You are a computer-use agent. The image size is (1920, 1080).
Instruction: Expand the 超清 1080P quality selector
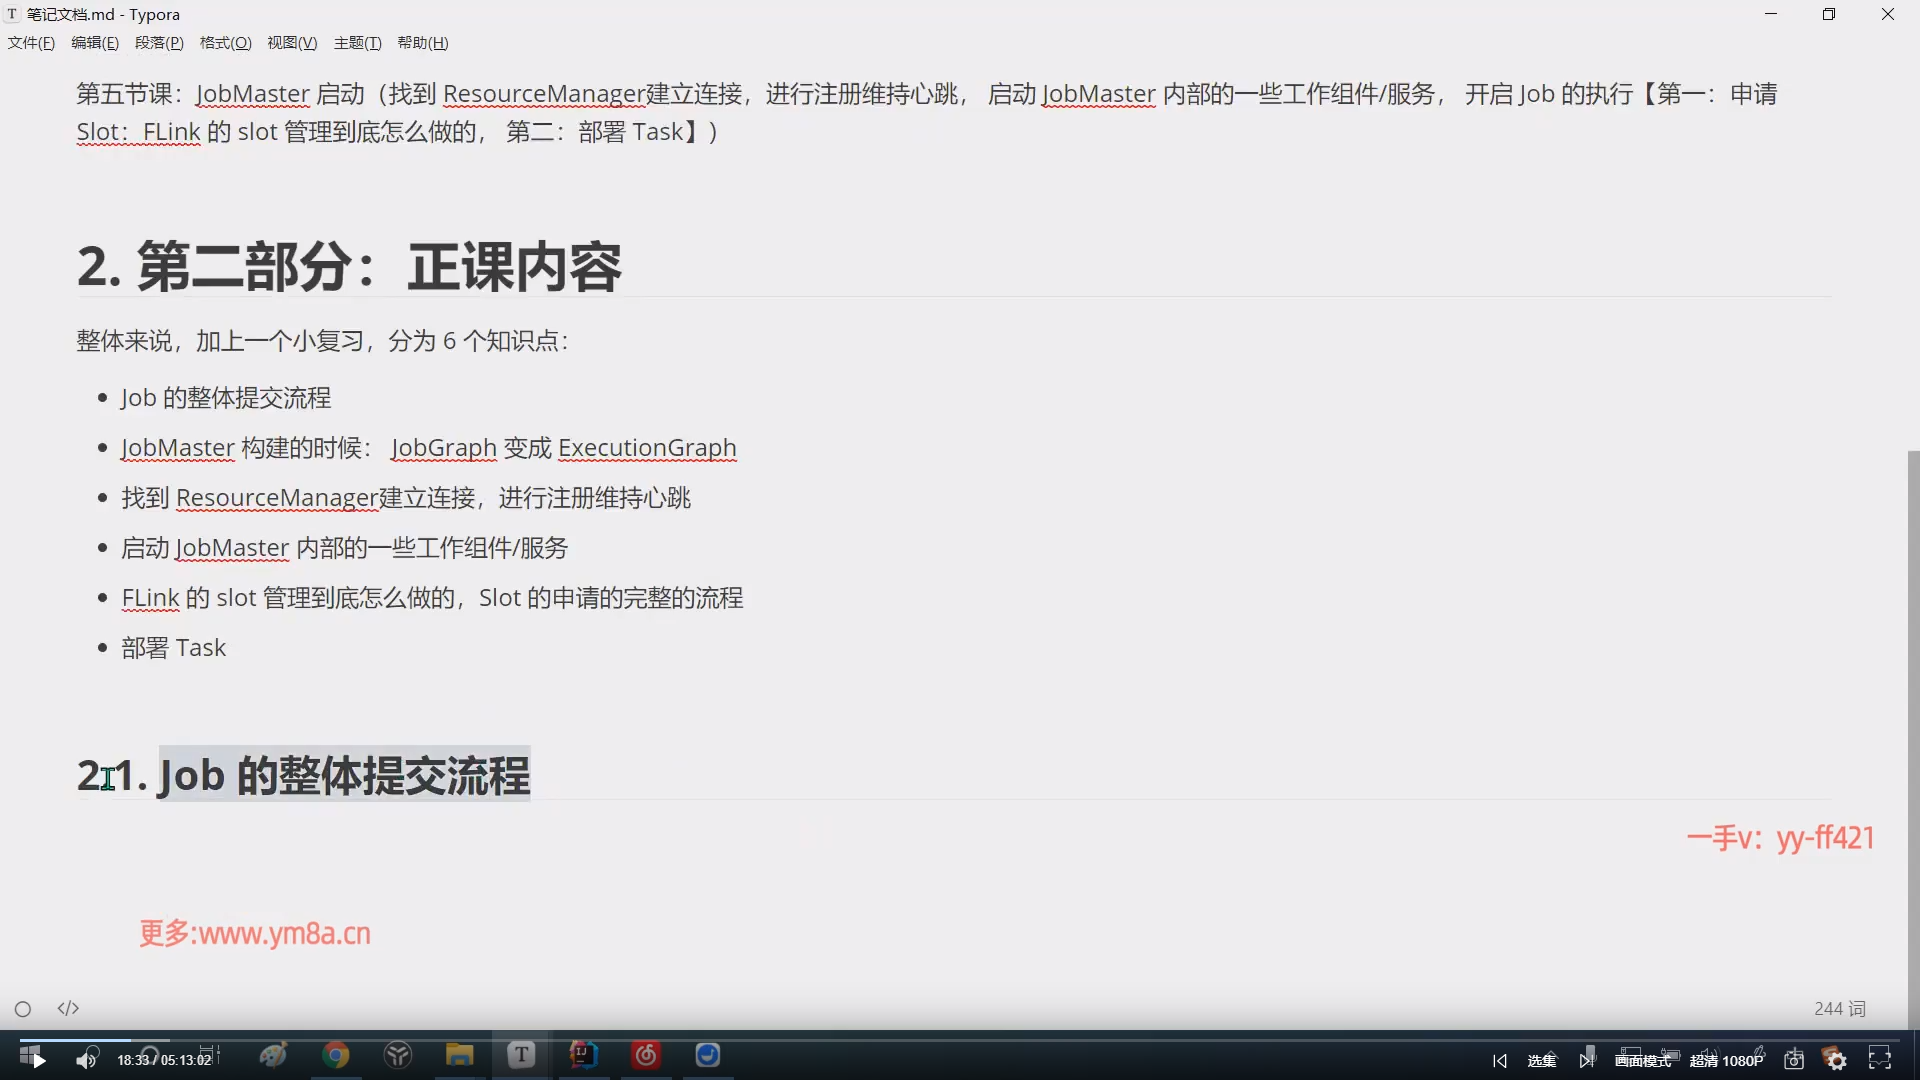point(1726,1061)
